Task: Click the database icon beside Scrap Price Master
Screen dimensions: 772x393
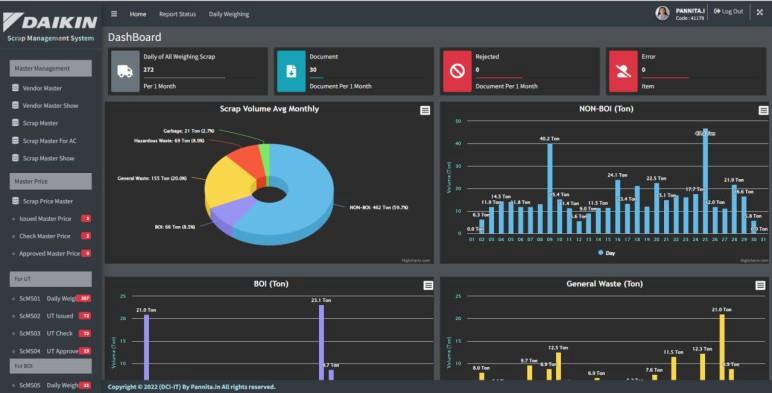Action: pyautogui.click(x=15, y=201)
